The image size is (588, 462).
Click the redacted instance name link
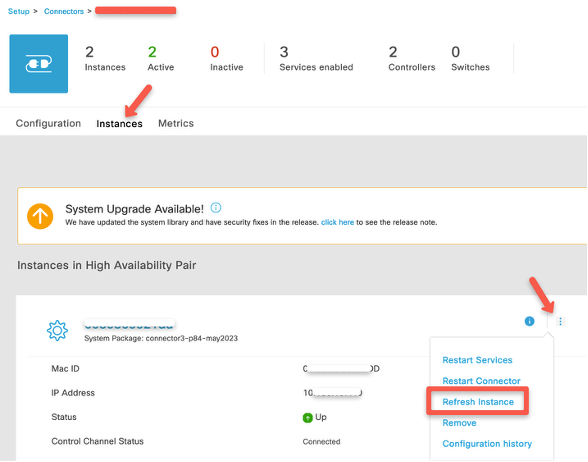click(x=129, y=324)
